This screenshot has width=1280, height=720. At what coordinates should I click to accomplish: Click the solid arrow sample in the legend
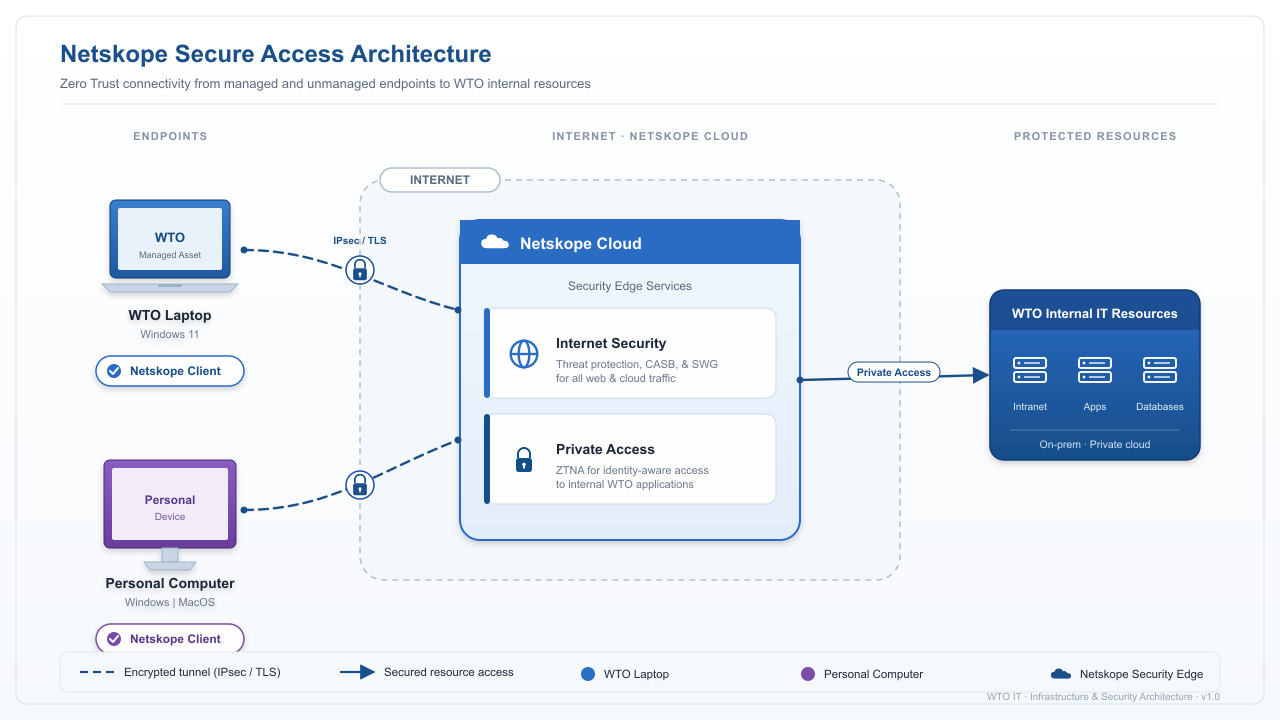point(357,673)
